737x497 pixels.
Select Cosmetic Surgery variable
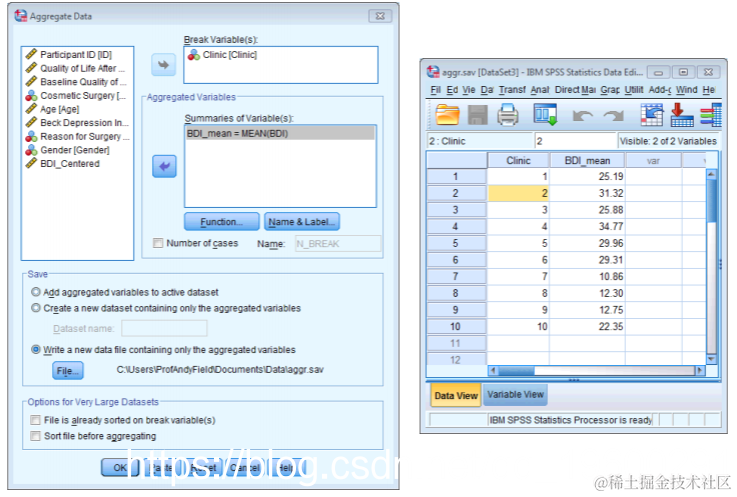(x=78, y=95)
